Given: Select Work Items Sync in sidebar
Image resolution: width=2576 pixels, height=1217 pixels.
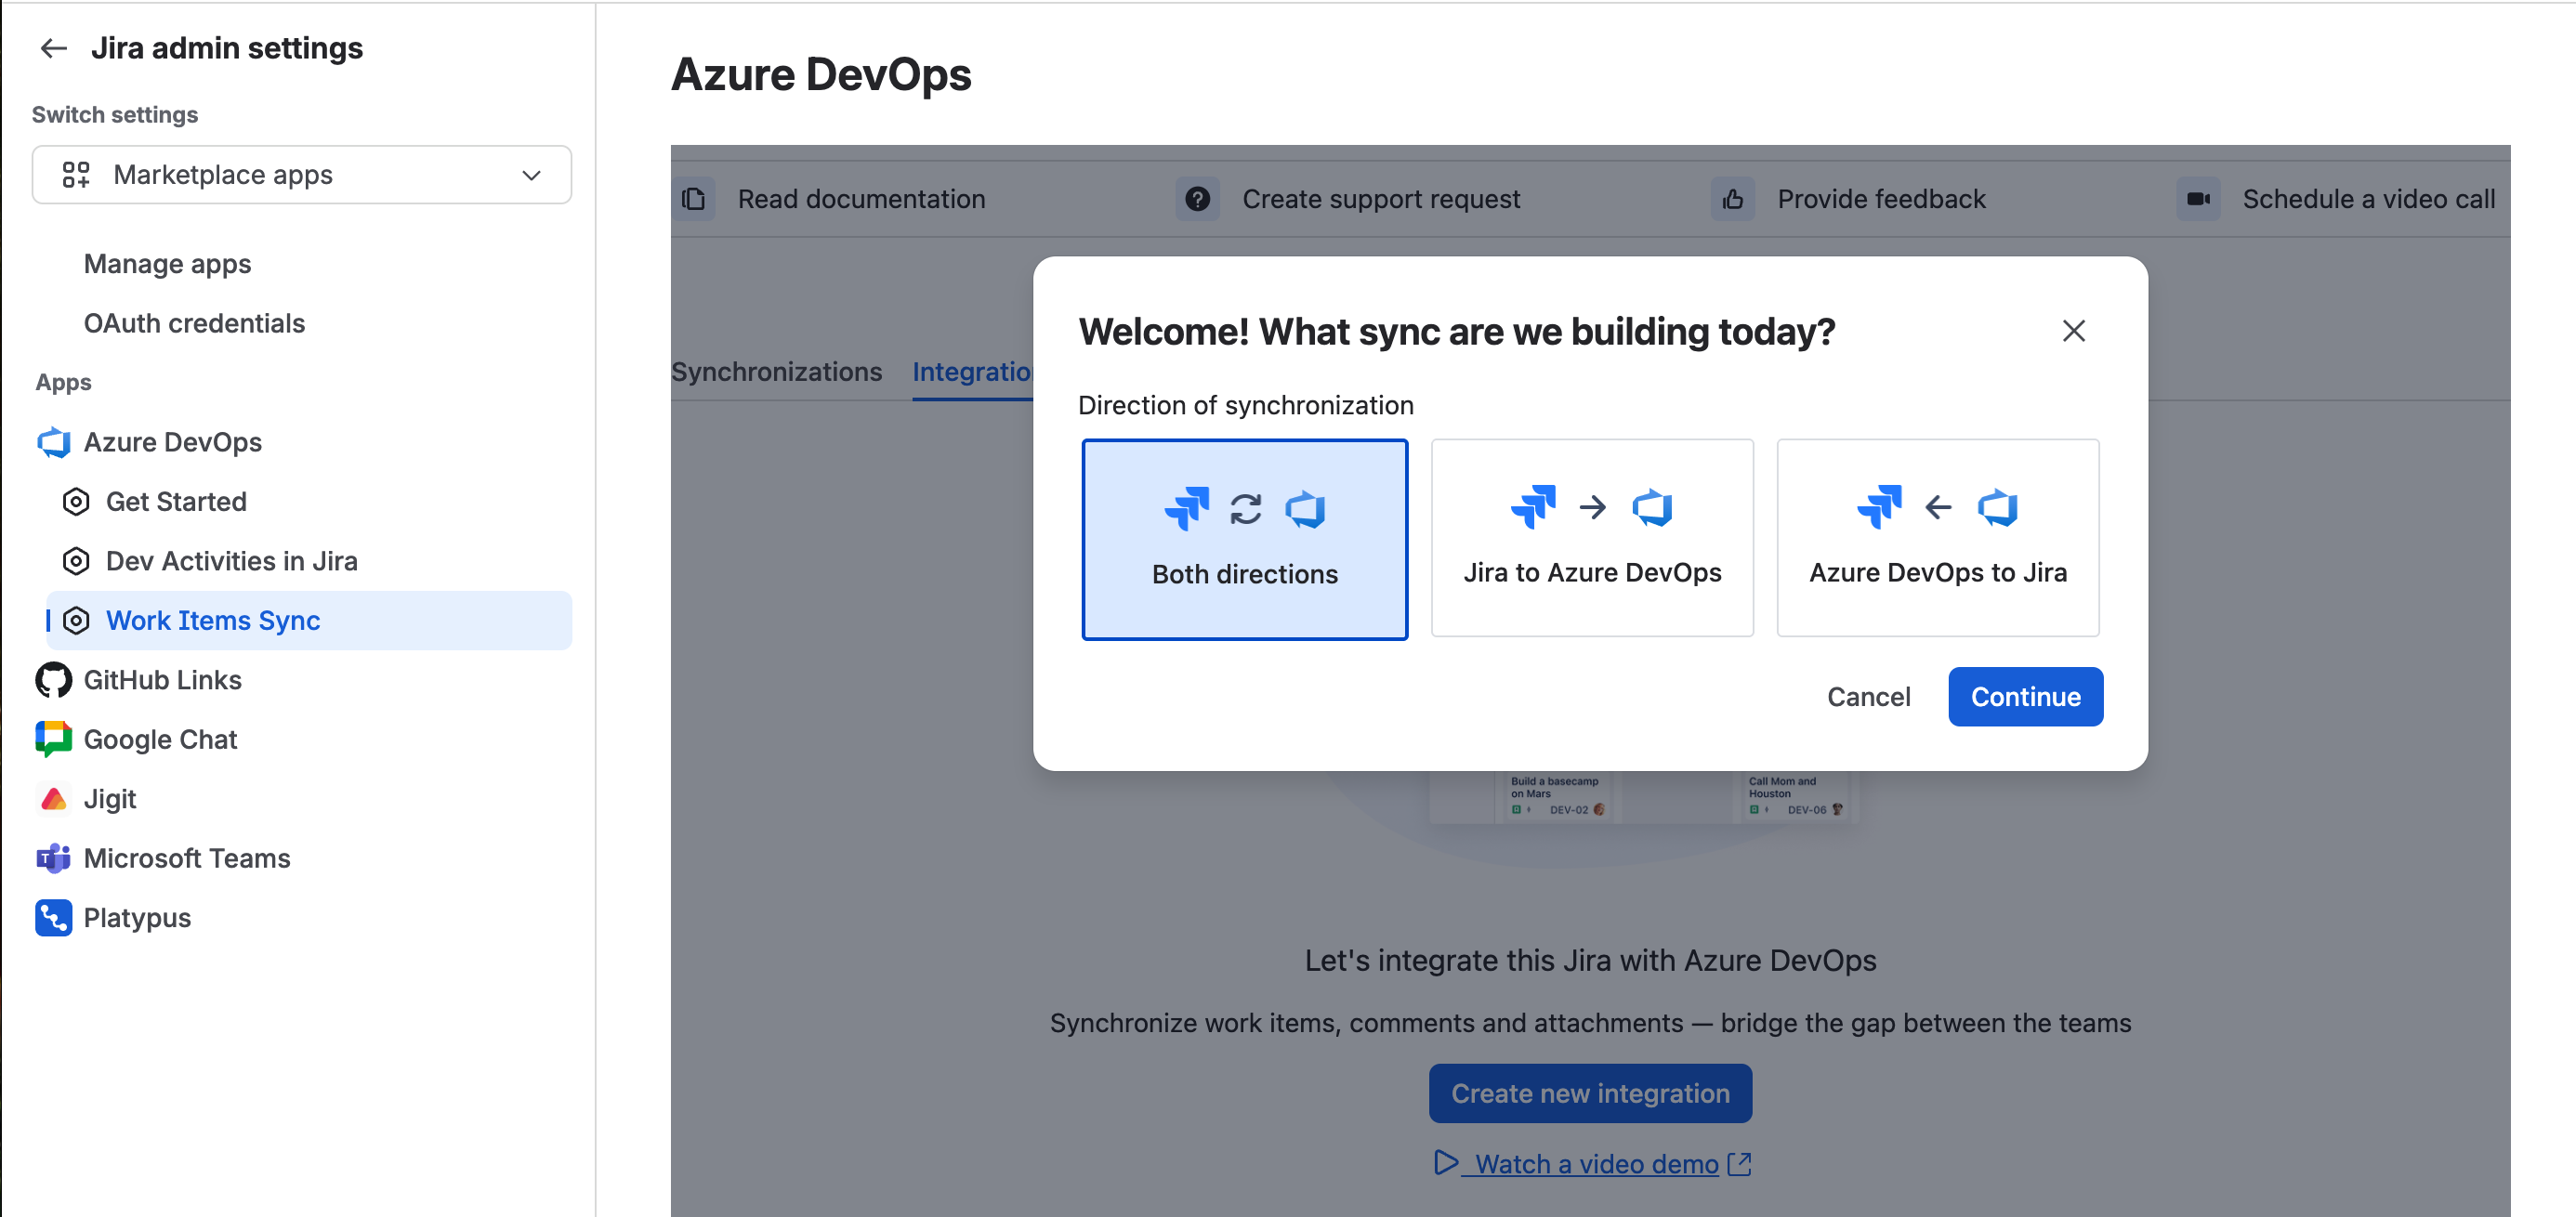Looking at the screenshot, I should [310, 621].
